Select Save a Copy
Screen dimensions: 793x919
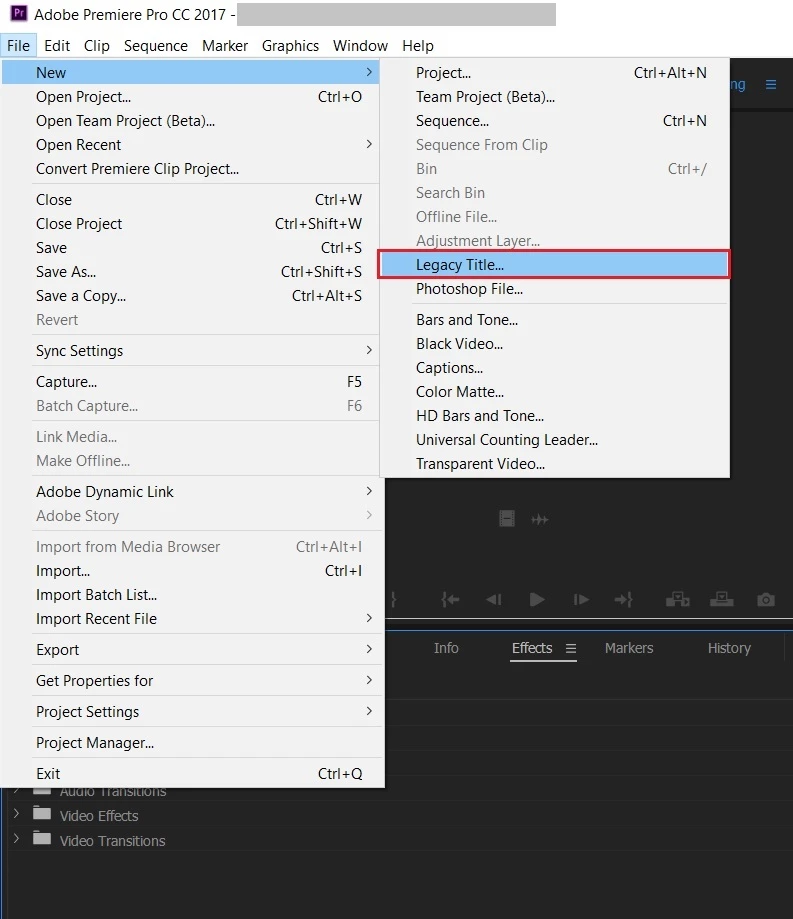coord(190,296)
